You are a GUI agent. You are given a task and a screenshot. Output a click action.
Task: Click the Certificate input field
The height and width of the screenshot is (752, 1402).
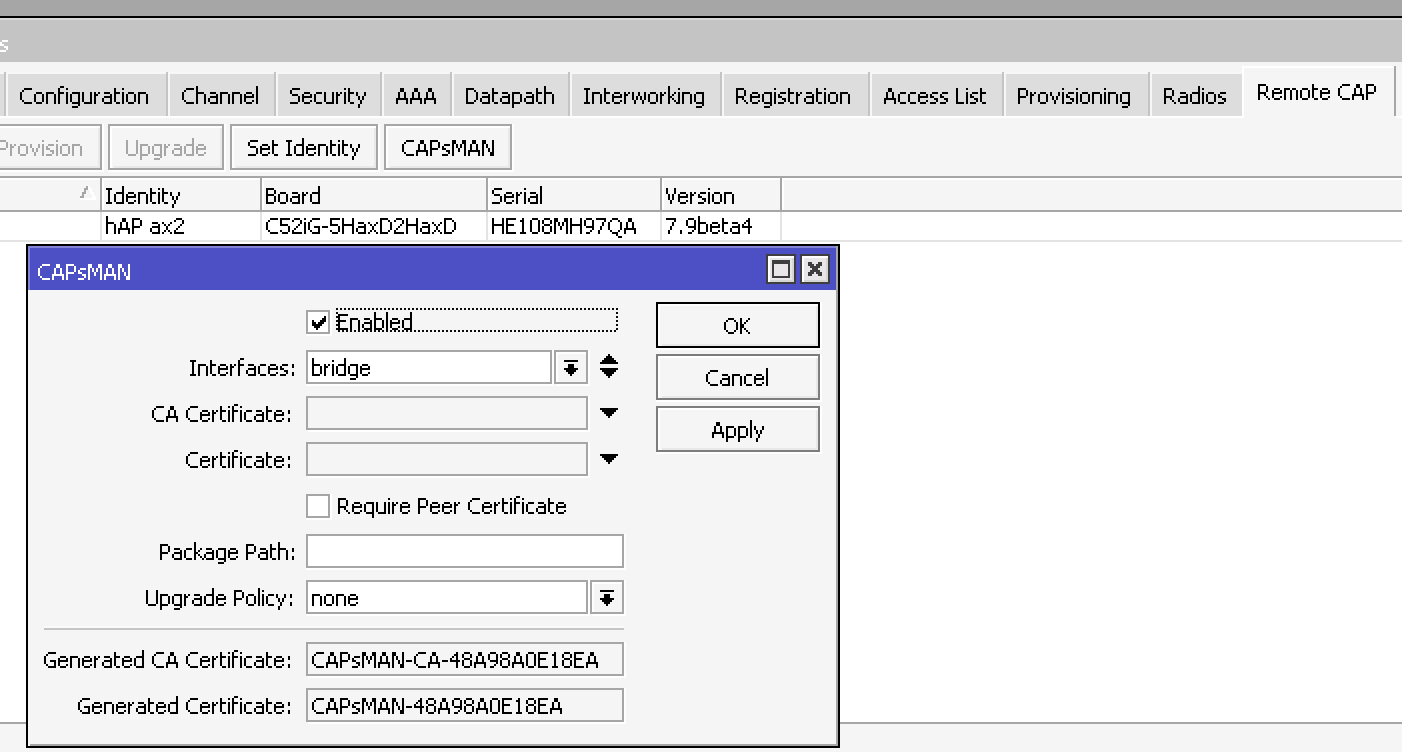446,460
